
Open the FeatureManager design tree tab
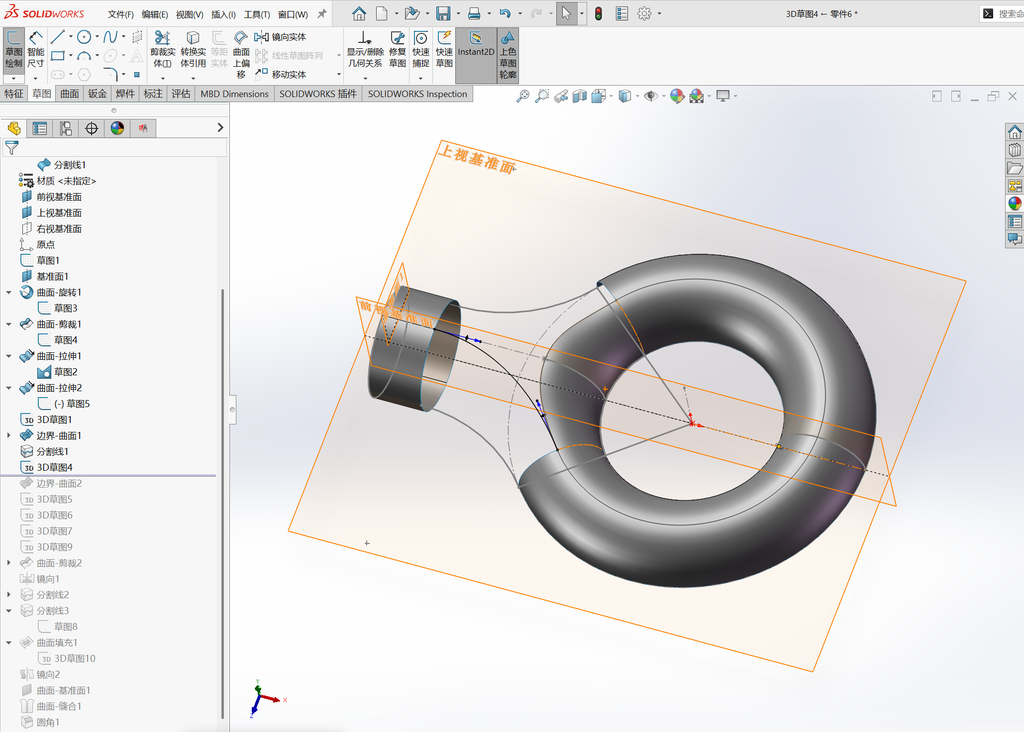[14, 129]
